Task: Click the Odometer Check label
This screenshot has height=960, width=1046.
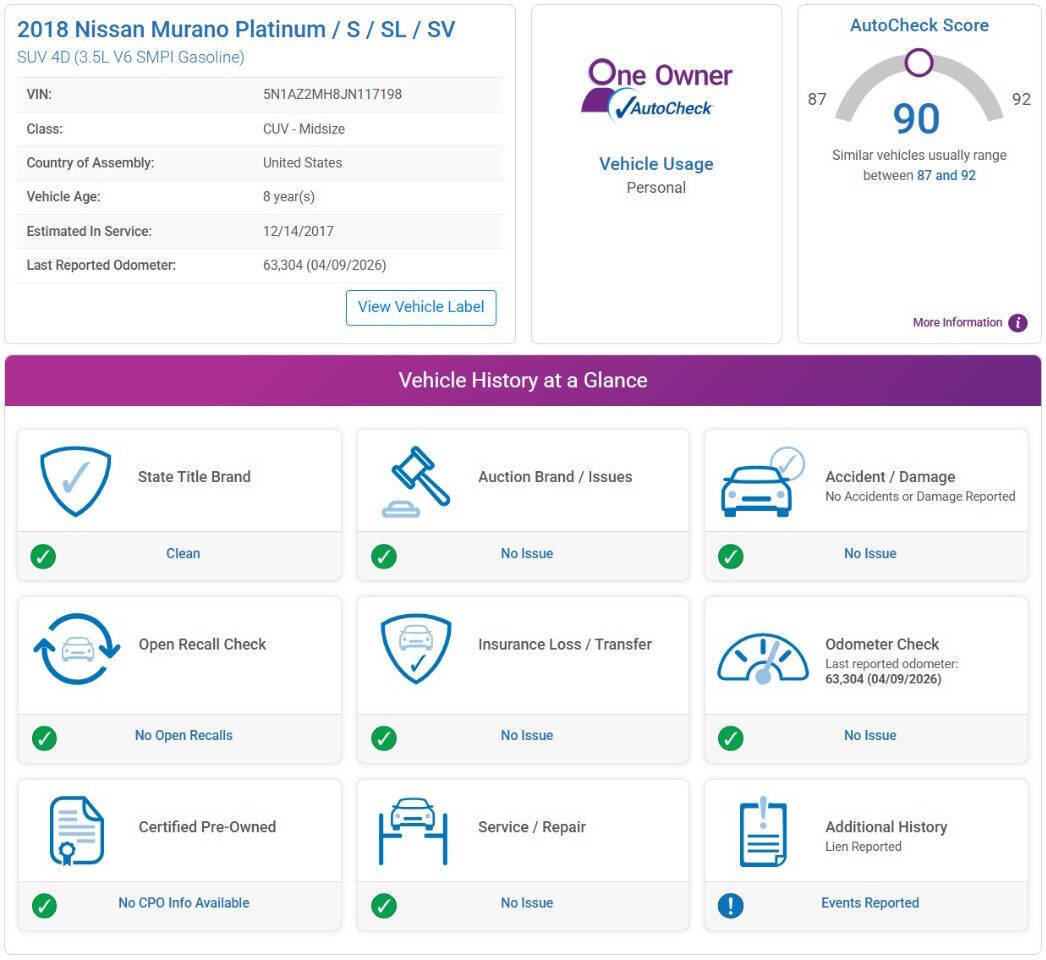Action: (882, 644)
